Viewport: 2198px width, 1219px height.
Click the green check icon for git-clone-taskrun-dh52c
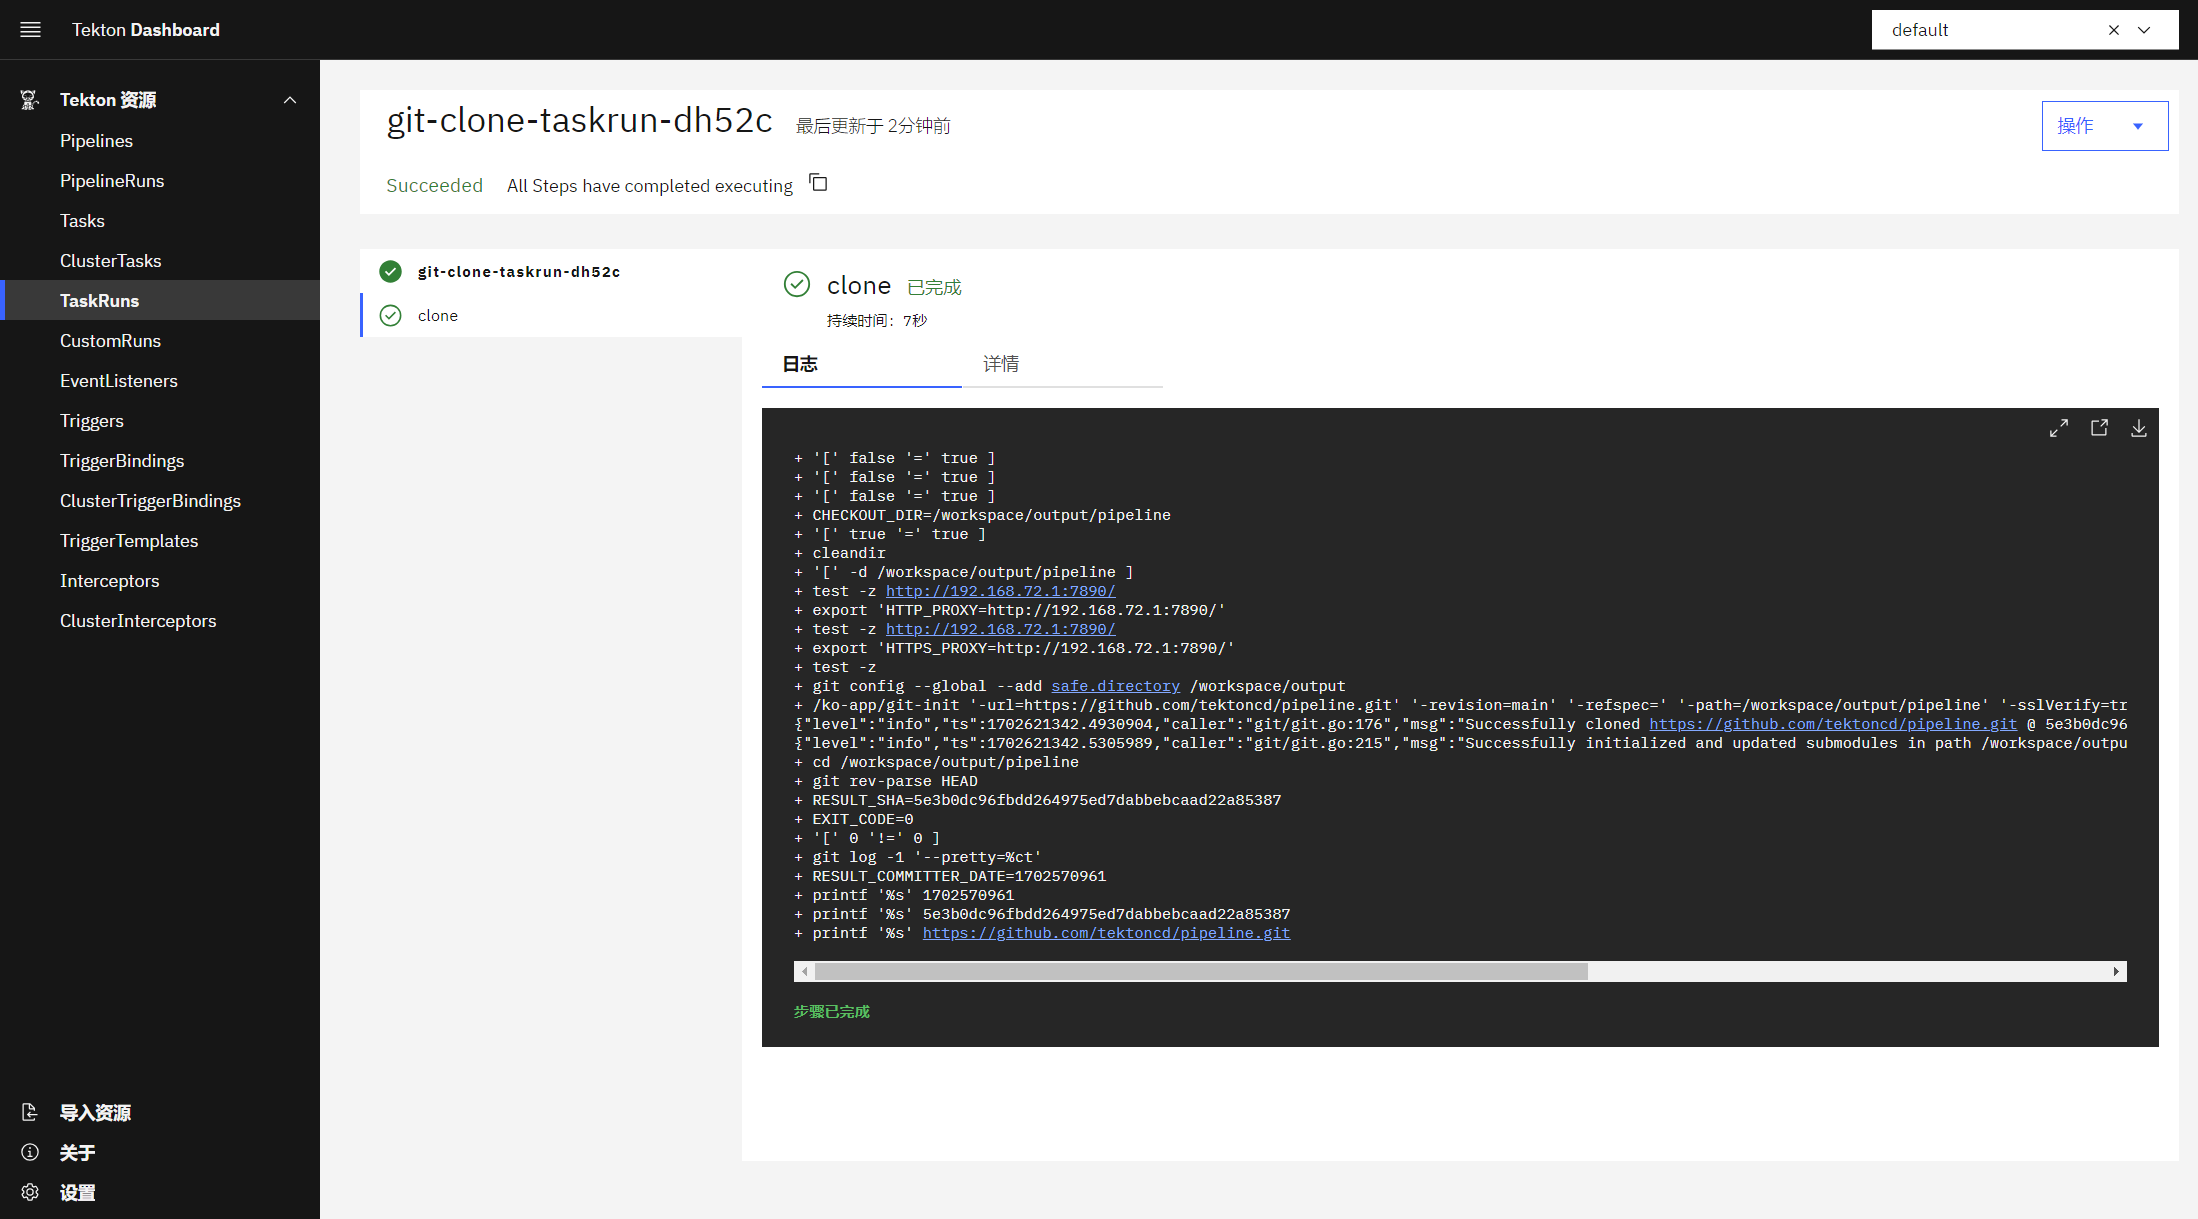[x=391, y=271]
